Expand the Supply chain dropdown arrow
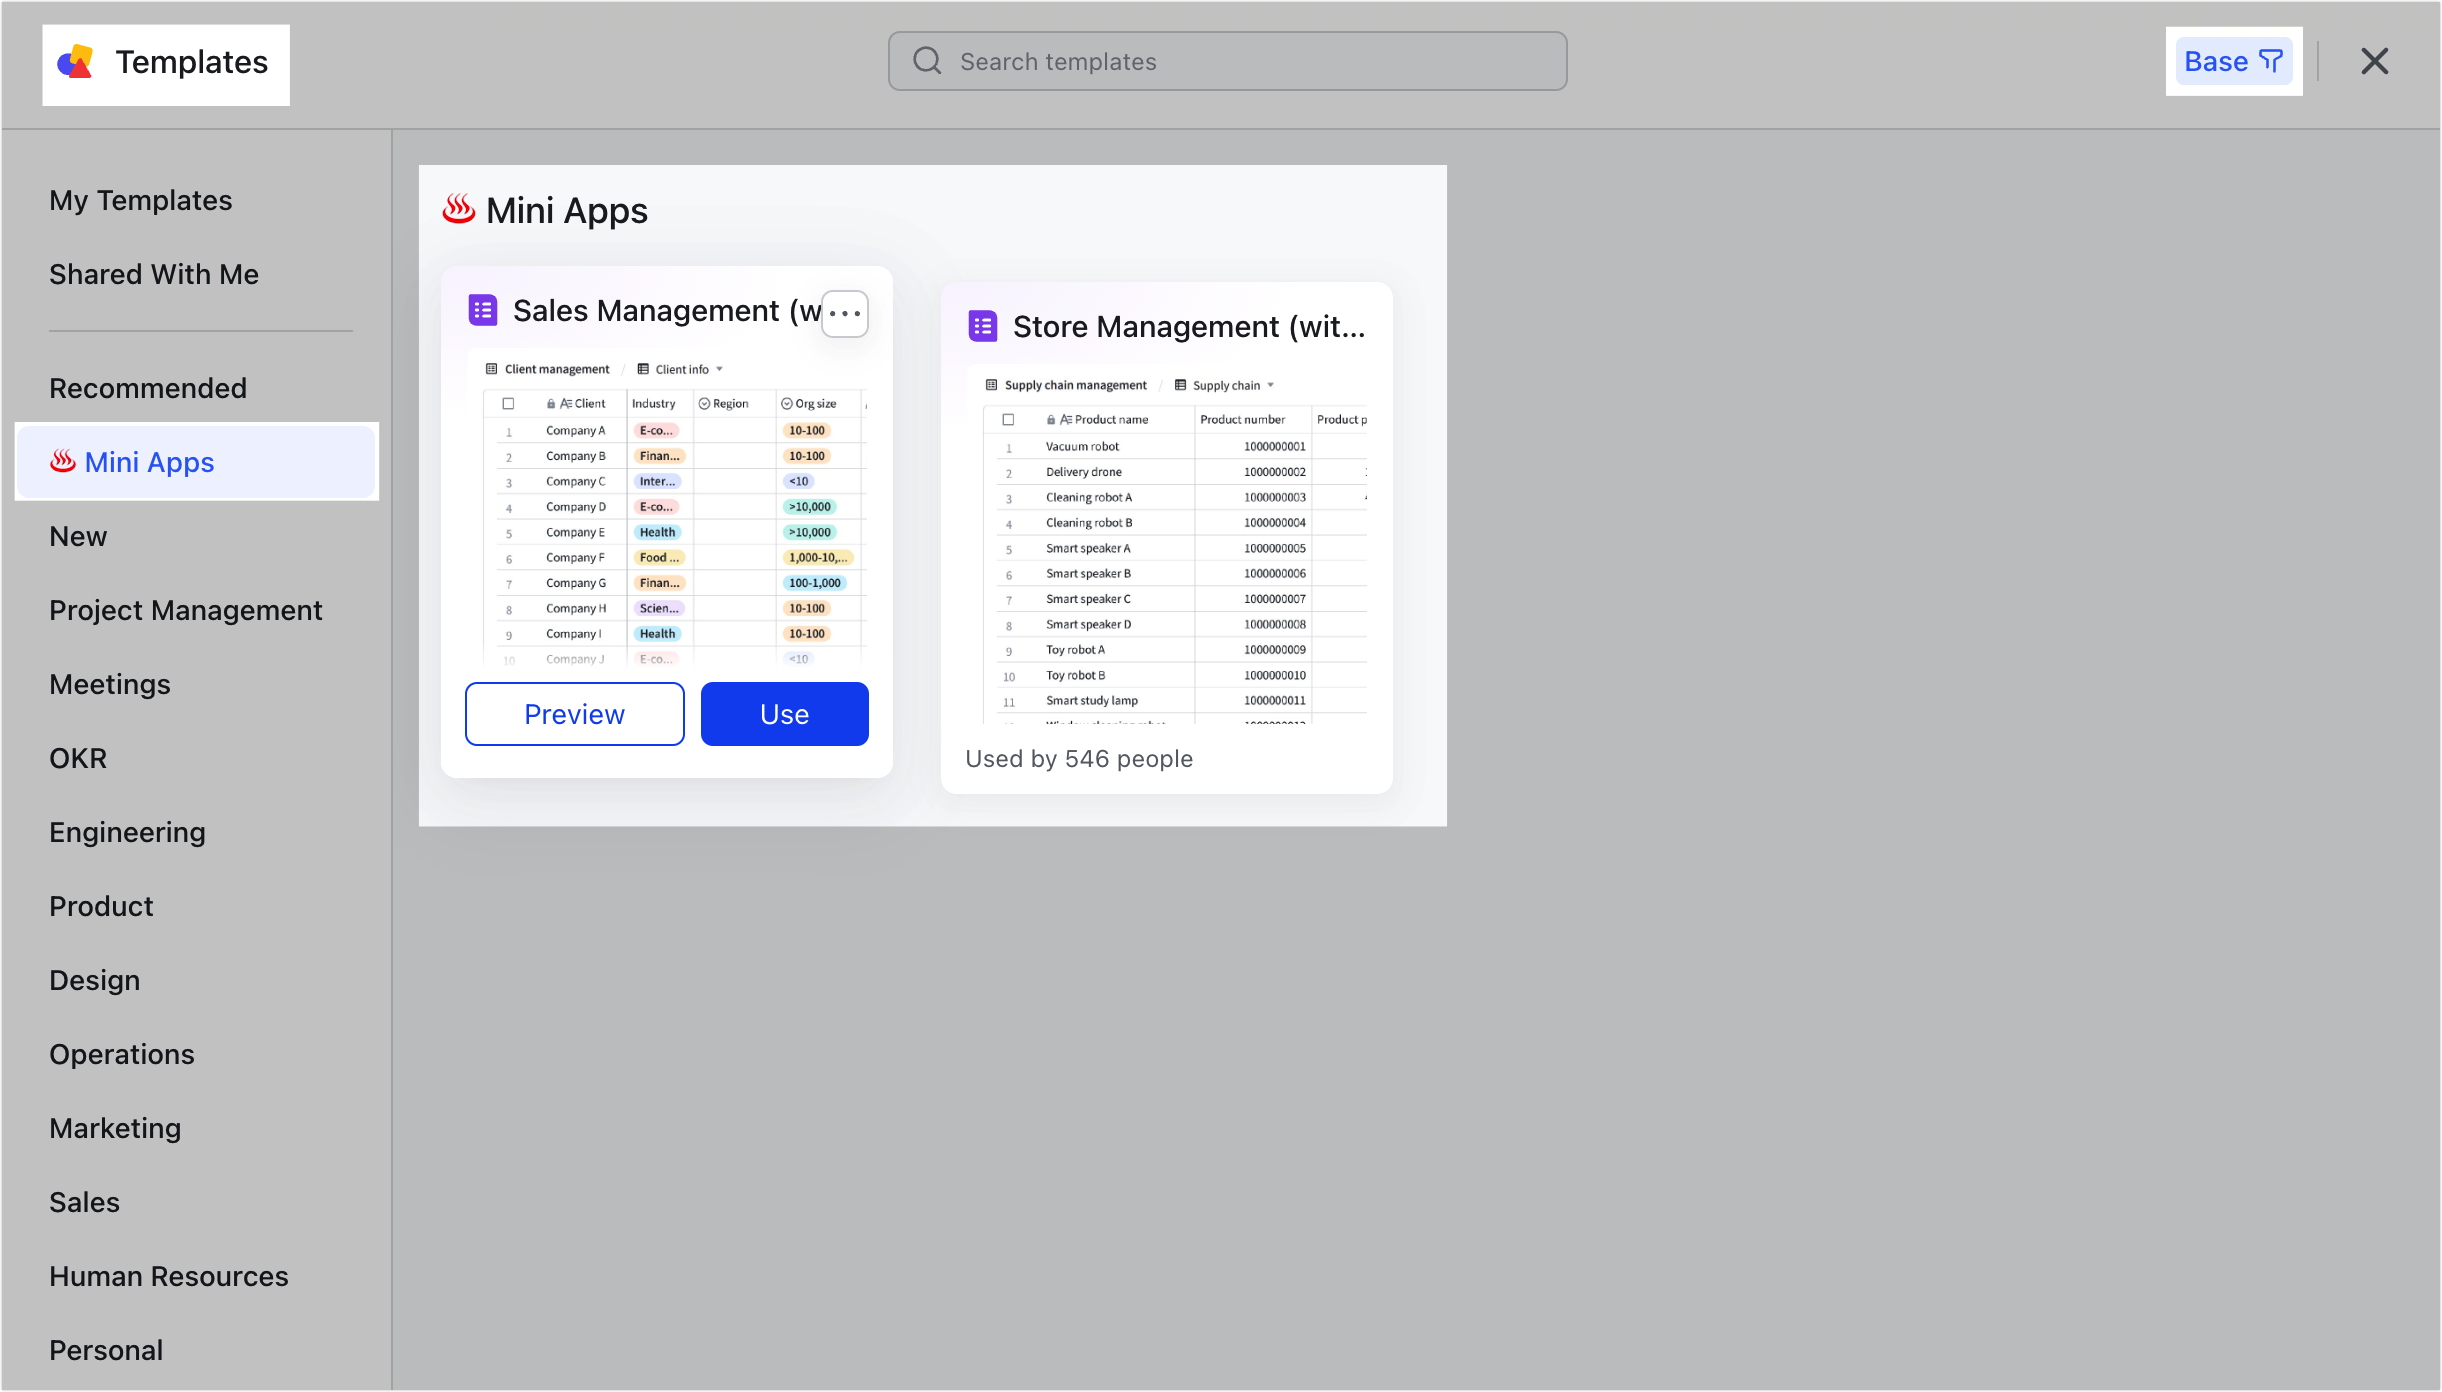The height and width of the screenshot is (1392, 2442). coord(1269,384)
